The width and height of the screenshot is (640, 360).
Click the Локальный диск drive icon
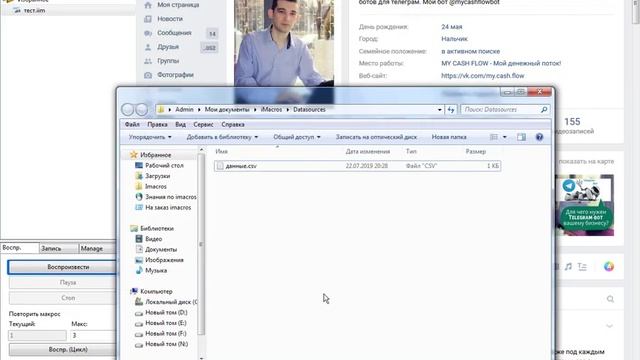coord(139,302)
